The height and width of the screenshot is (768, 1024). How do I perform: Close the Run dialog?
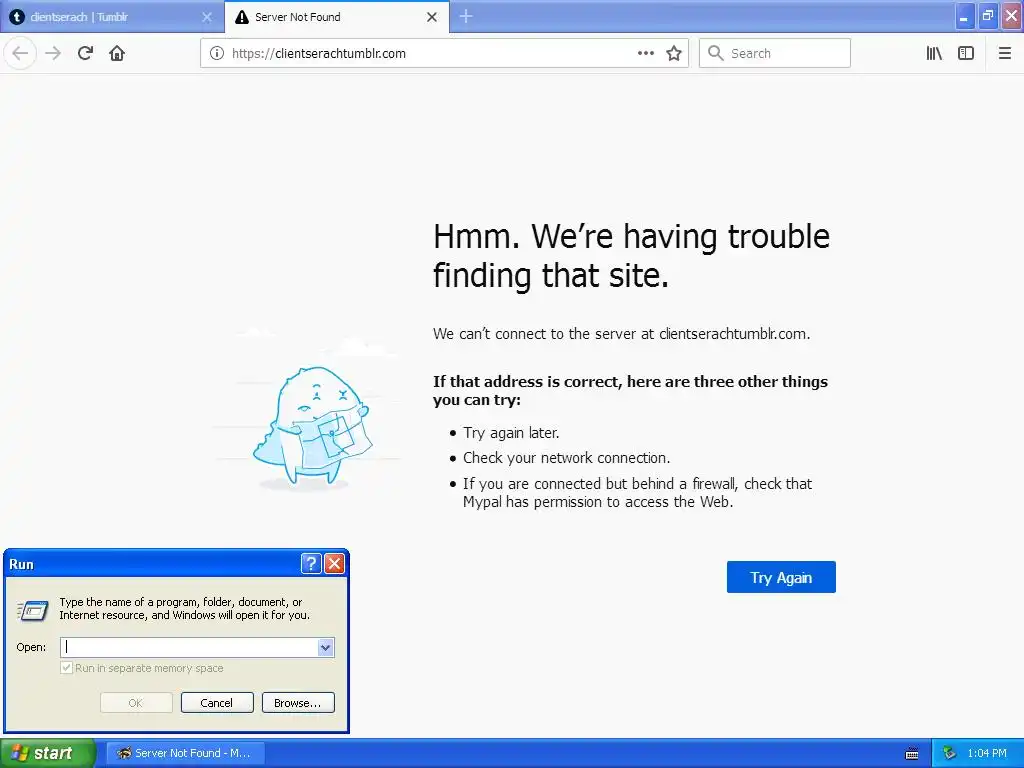point(334,563)
